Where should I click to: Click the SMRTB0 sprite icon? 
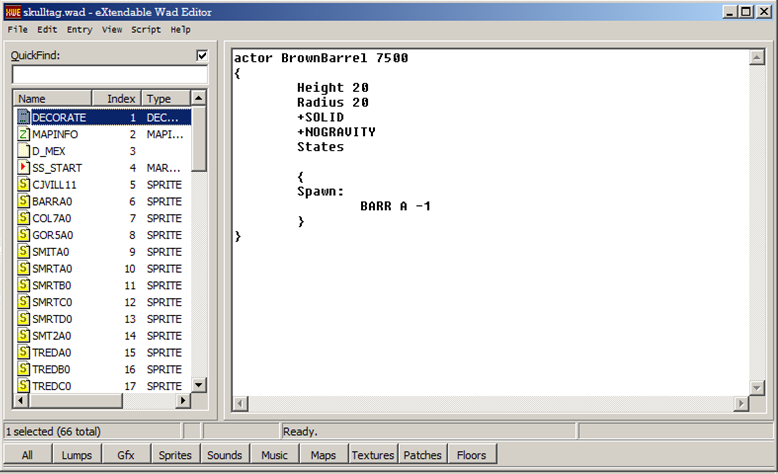[x=23, y=285]
